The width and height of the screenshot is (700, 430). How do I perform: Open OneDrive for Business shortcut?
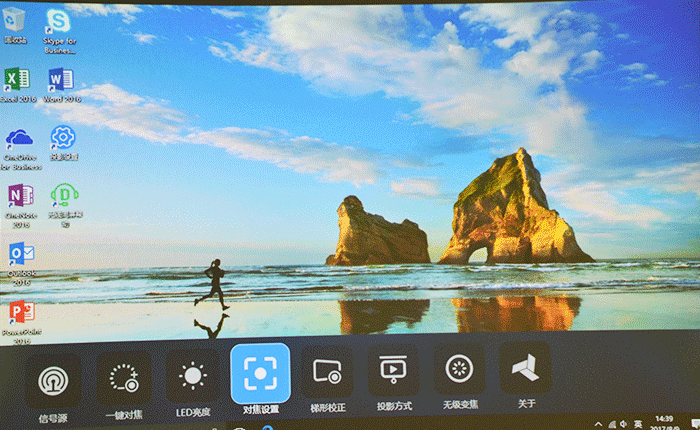[x=19, y=138]
